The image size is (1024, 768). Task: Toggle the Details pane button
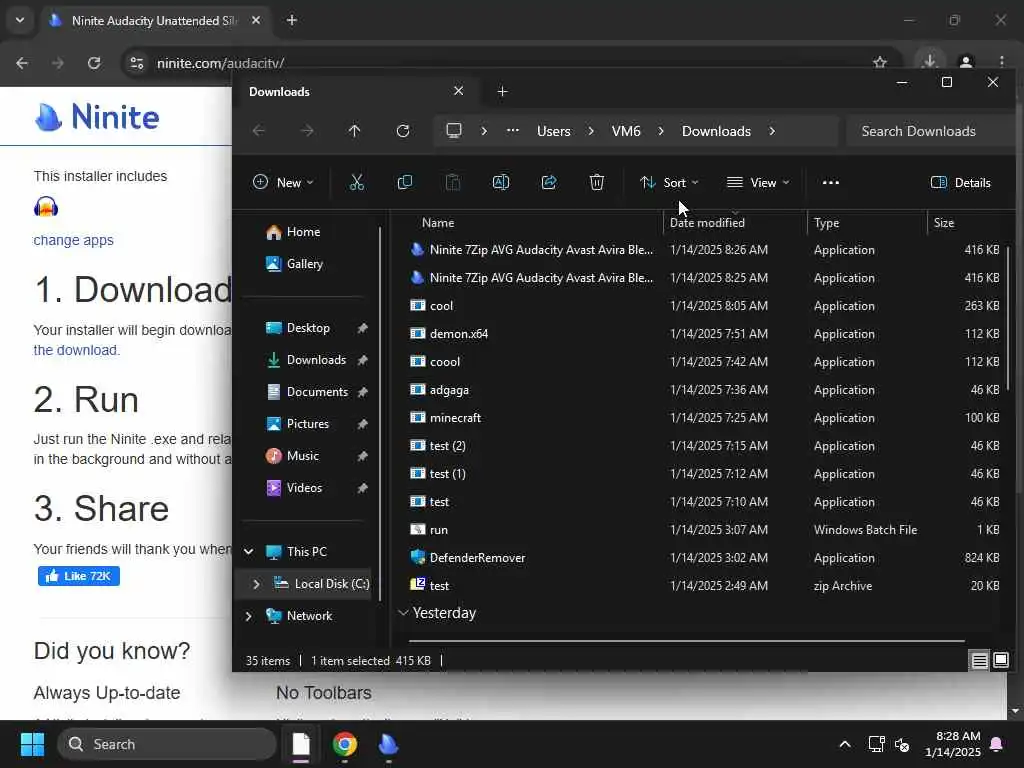pos(961,183)
